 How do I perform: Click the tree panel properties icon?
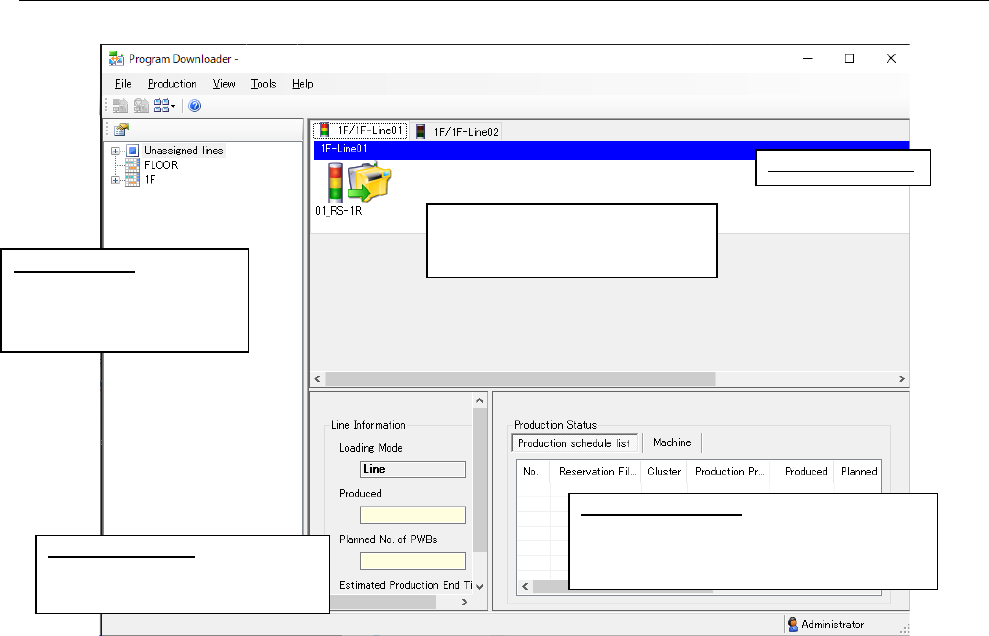[x=121, y=130]
